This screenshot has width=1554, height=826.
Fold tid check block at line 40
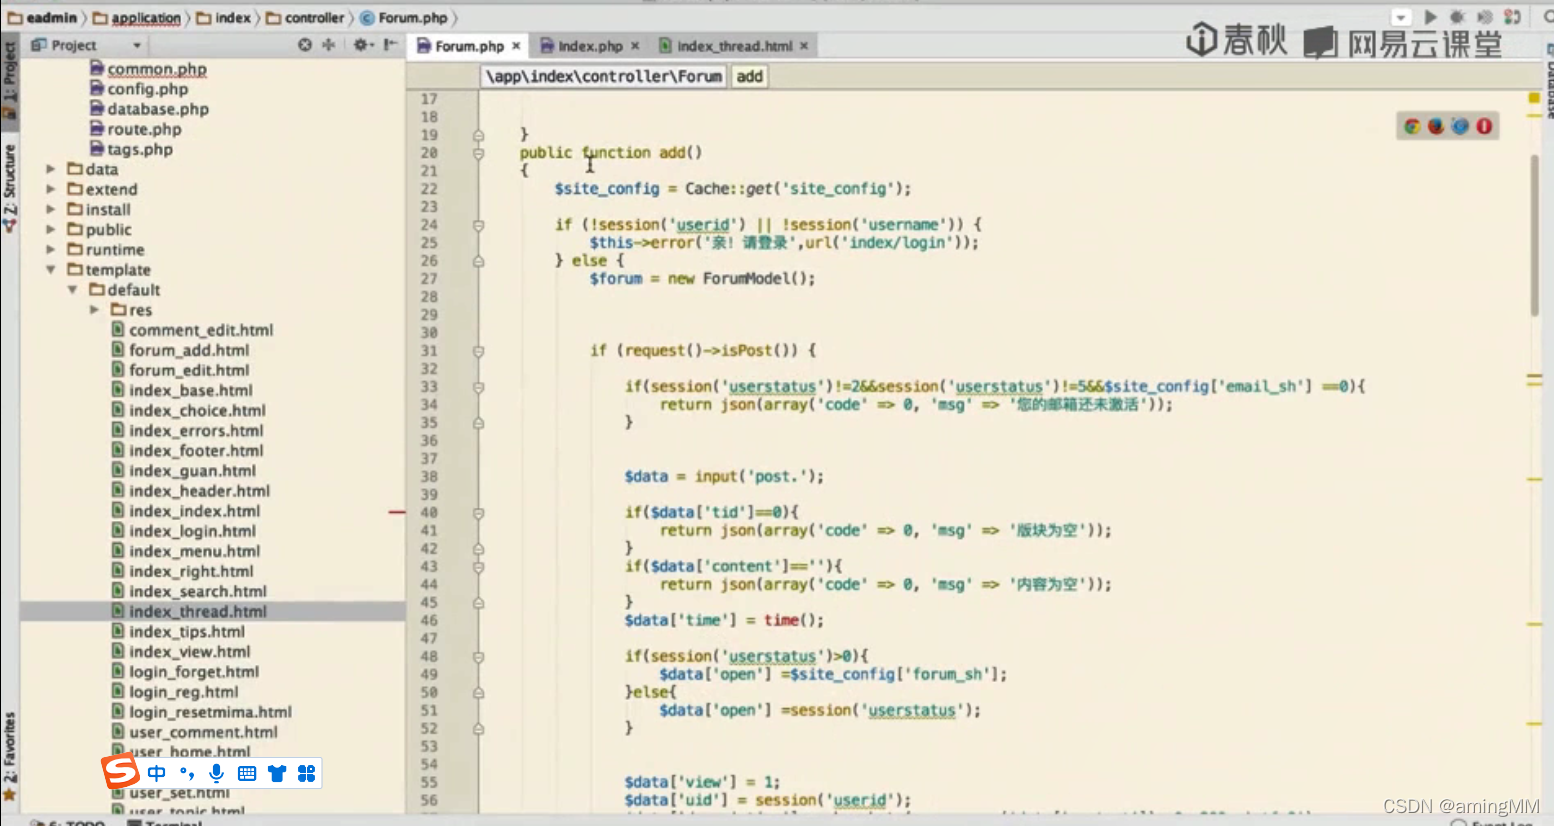(478, 513)
